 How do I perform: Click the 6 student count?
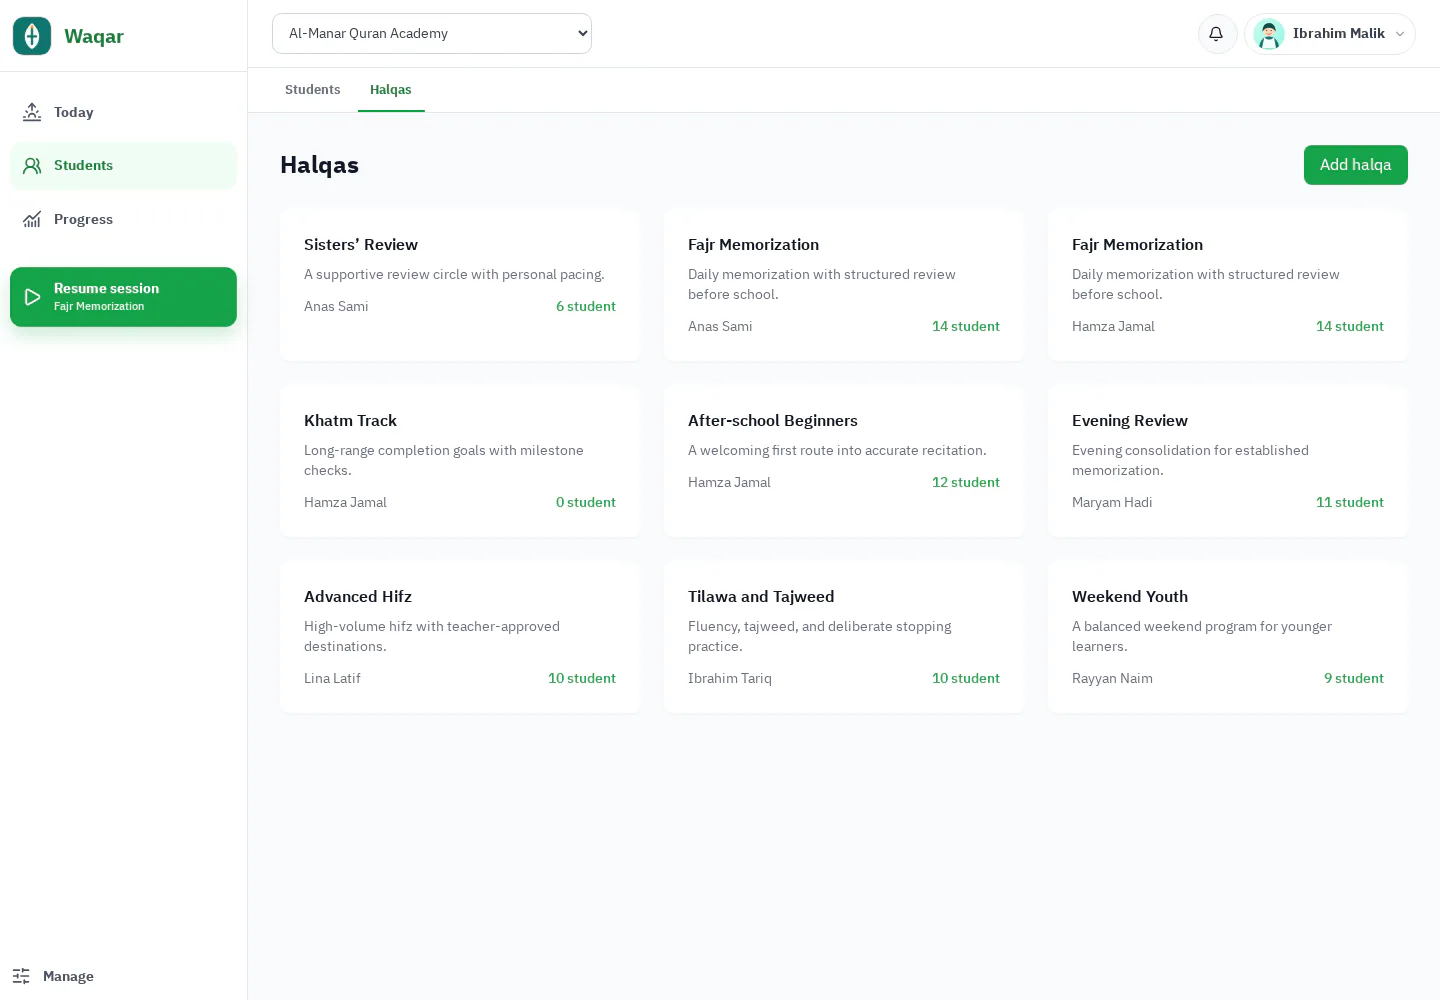click(x=586, y=306)
